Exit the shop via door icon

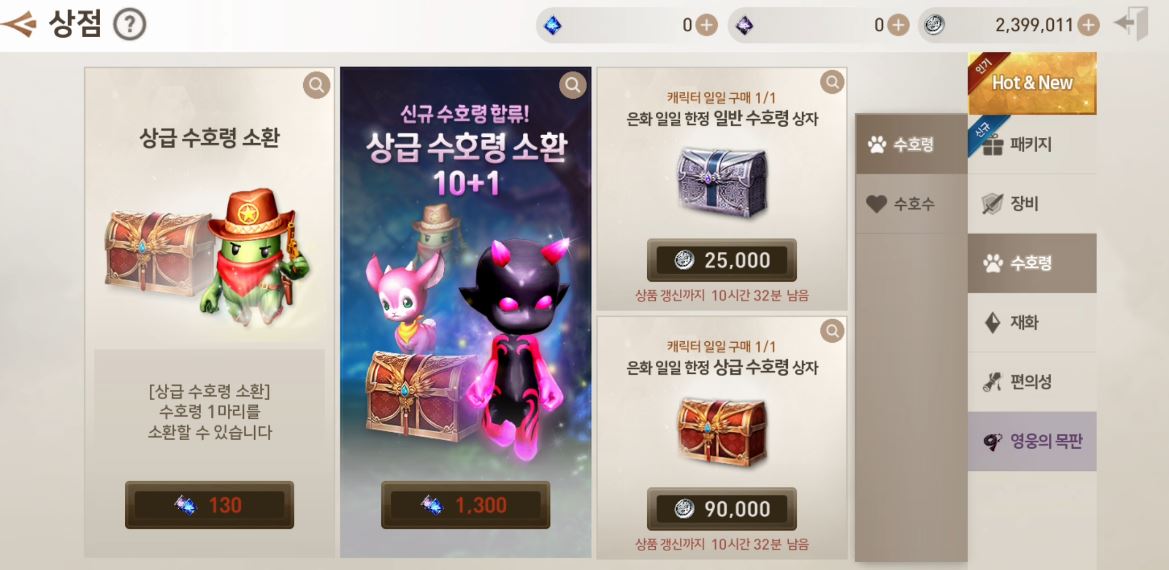coord(1132,25)
